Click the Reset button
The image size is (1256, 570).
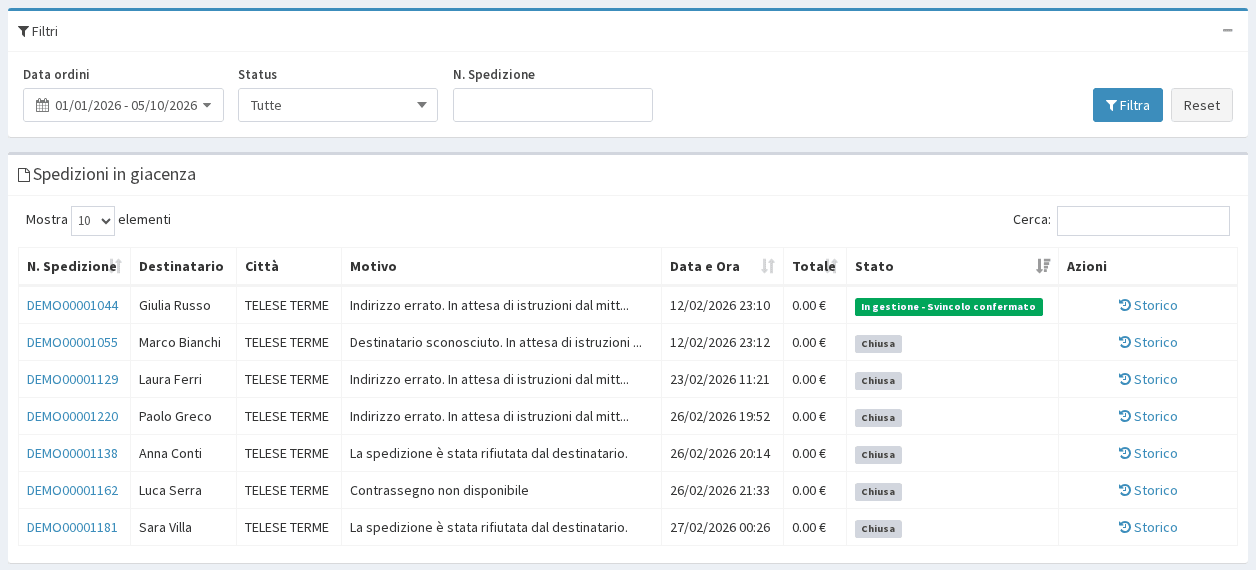pyautogui.click(x=1202, y=105)
